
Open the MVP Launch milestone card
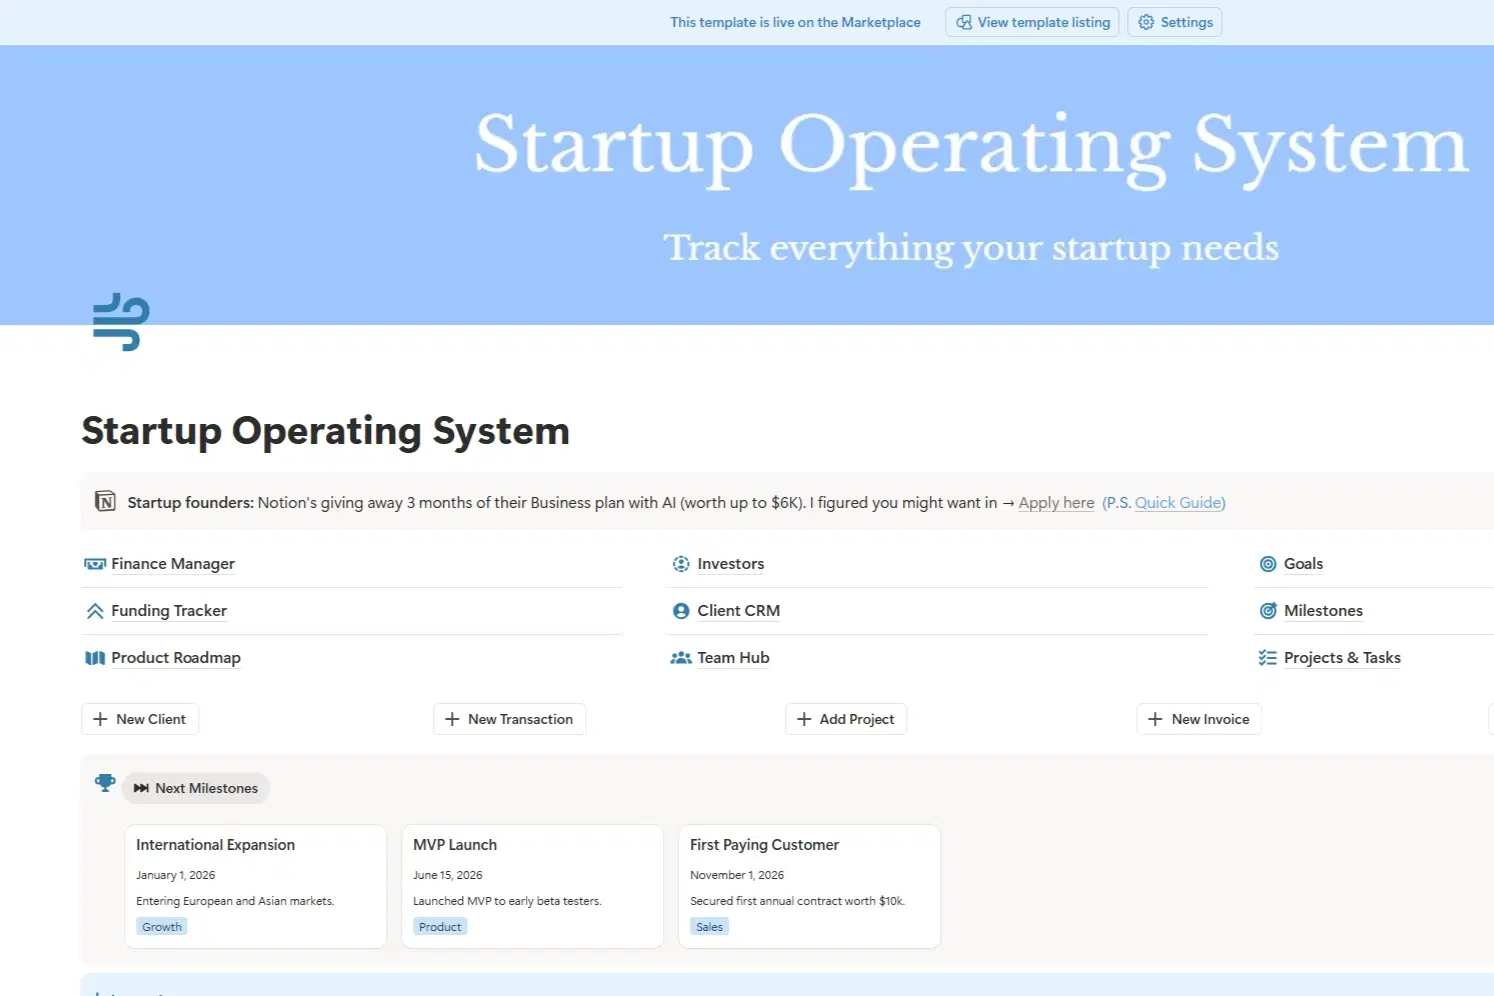tap(532, 885)
